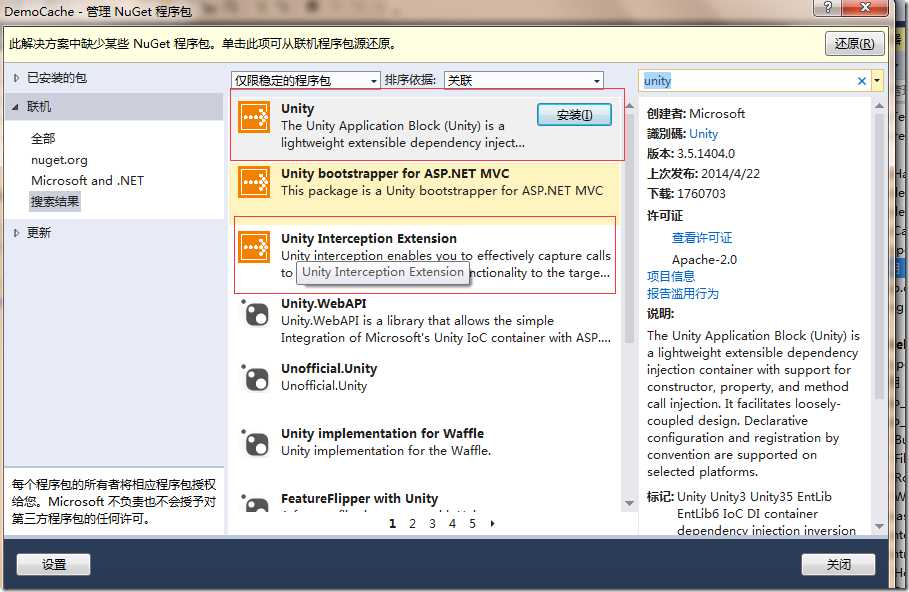Click in the unity search field

click(747, 81)
